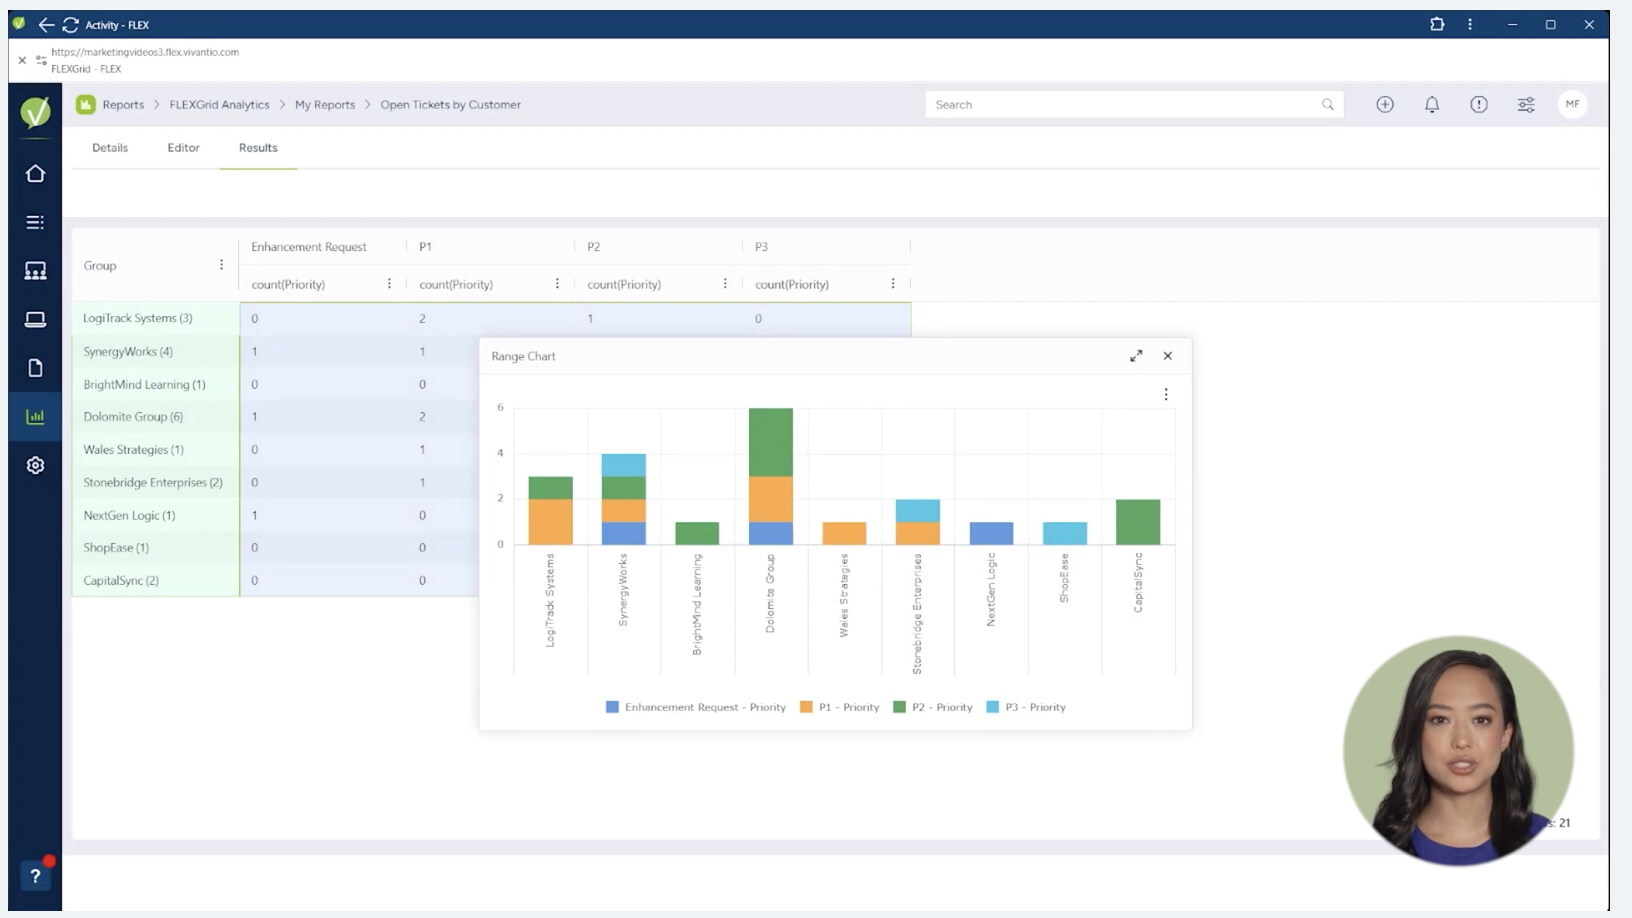Go to My Reports breadcrumb
Image resolution: width=1632 pixels, height=918 pixels.
tap(324, 105)
